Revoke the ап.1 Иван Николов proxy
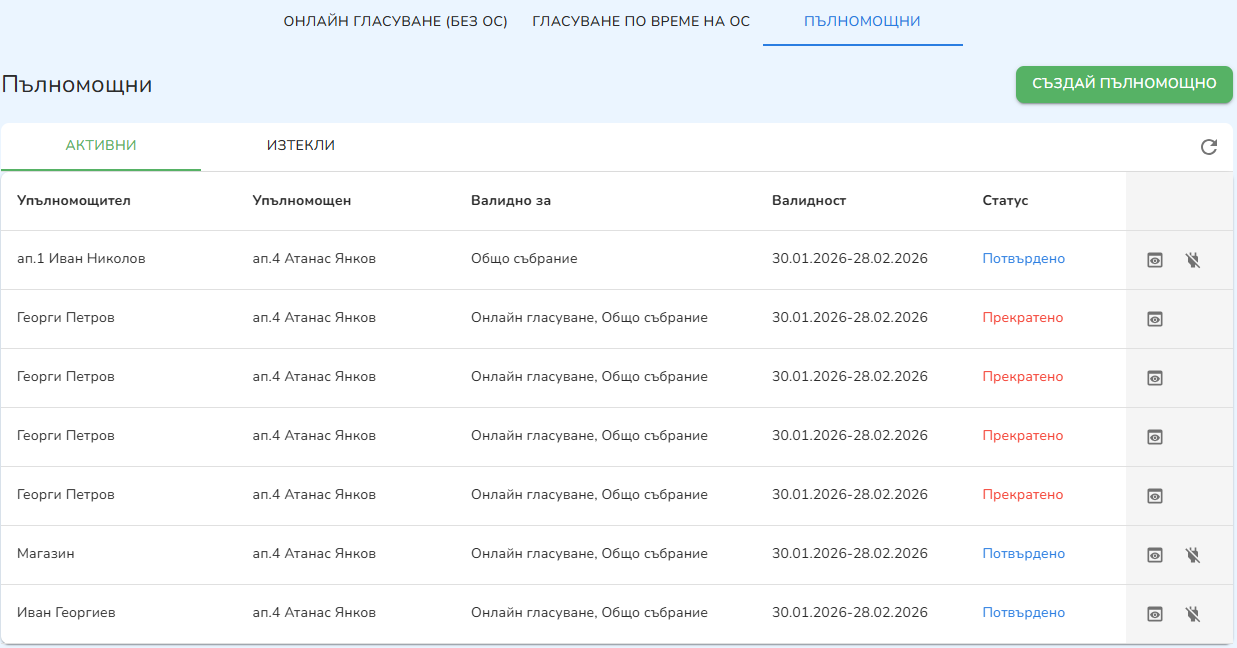The height and width of the screenshot is (648, 1237). 1192,260
